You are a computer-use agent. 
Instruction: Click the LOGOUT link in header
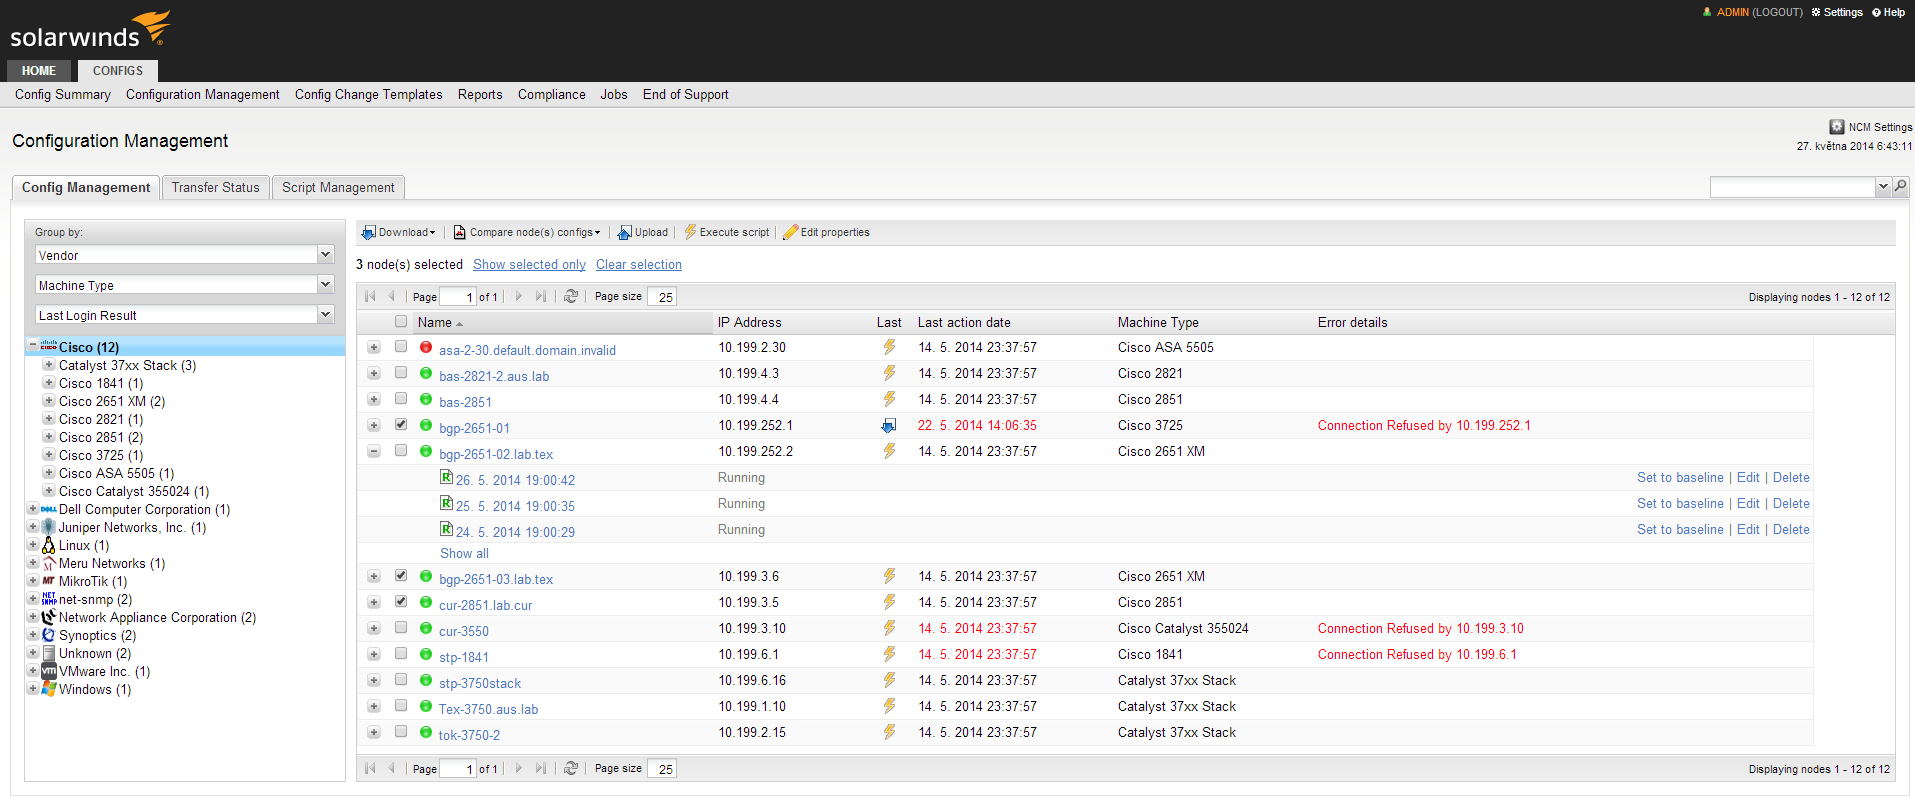click(1777, 12)
